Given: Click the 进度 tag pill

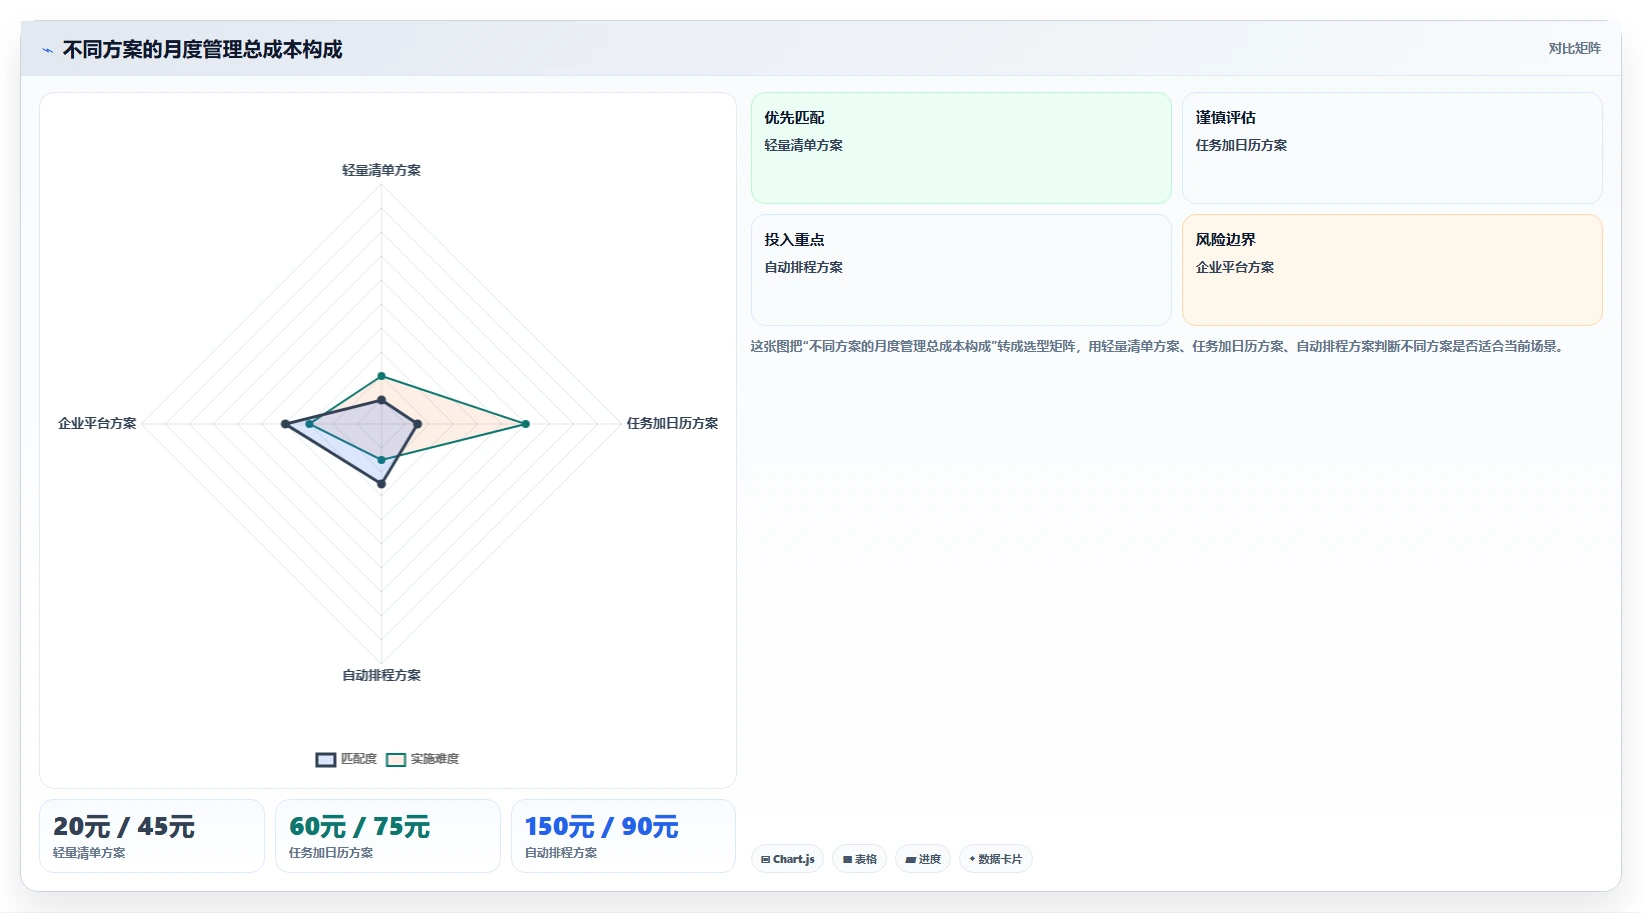Looking at the screenshot, I should (x=922, y=859).
